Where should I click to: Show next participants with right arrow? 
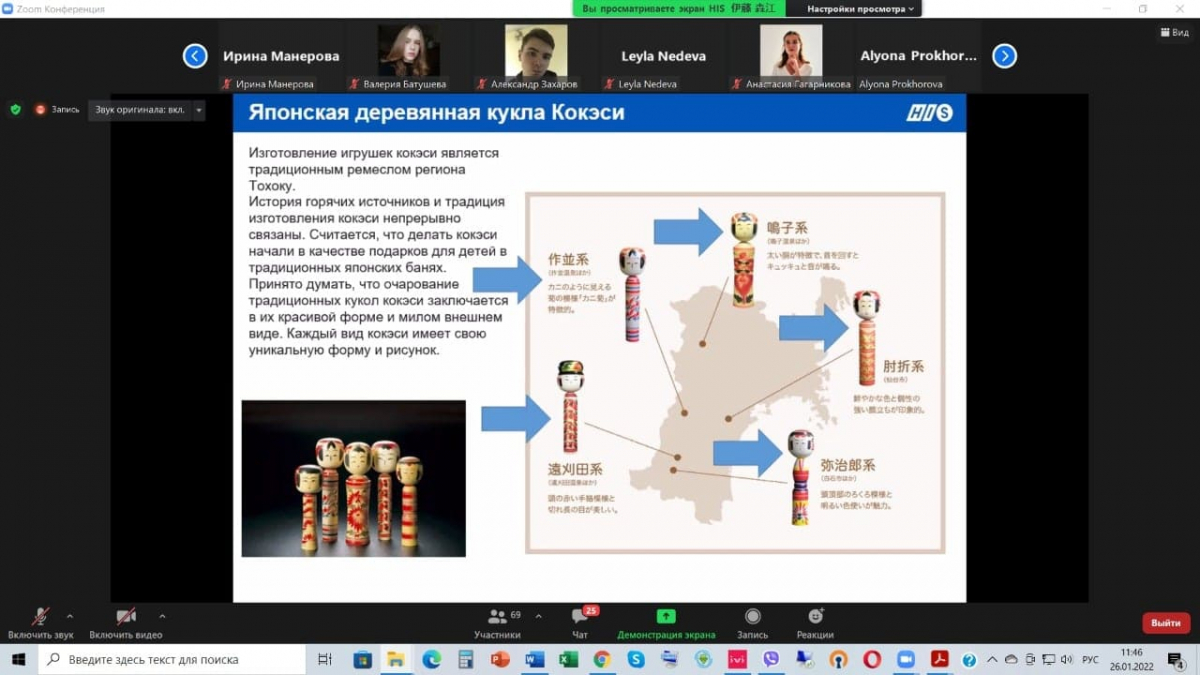coord(1004,56)
